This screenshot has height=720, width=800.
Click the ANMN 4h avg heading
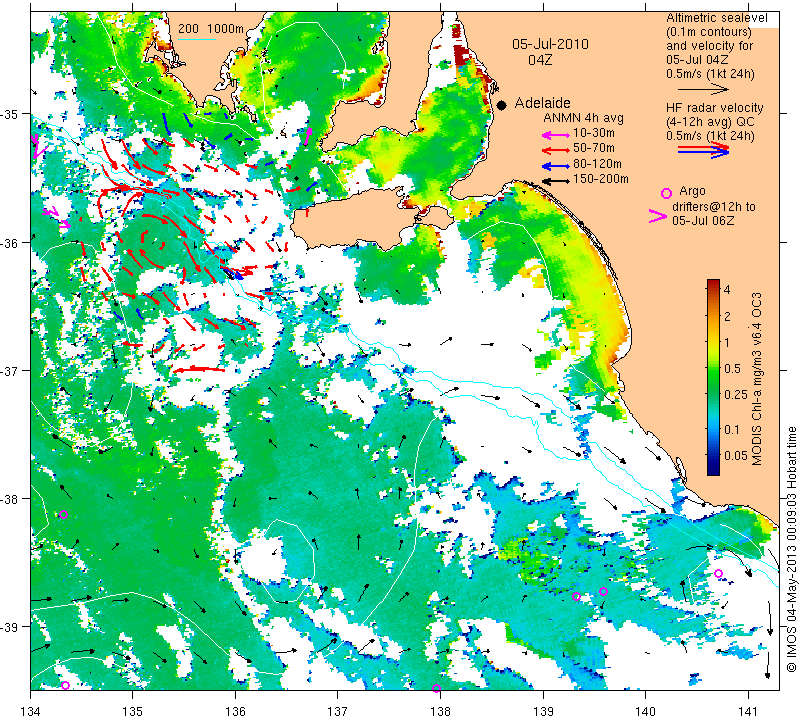point(583,118)
